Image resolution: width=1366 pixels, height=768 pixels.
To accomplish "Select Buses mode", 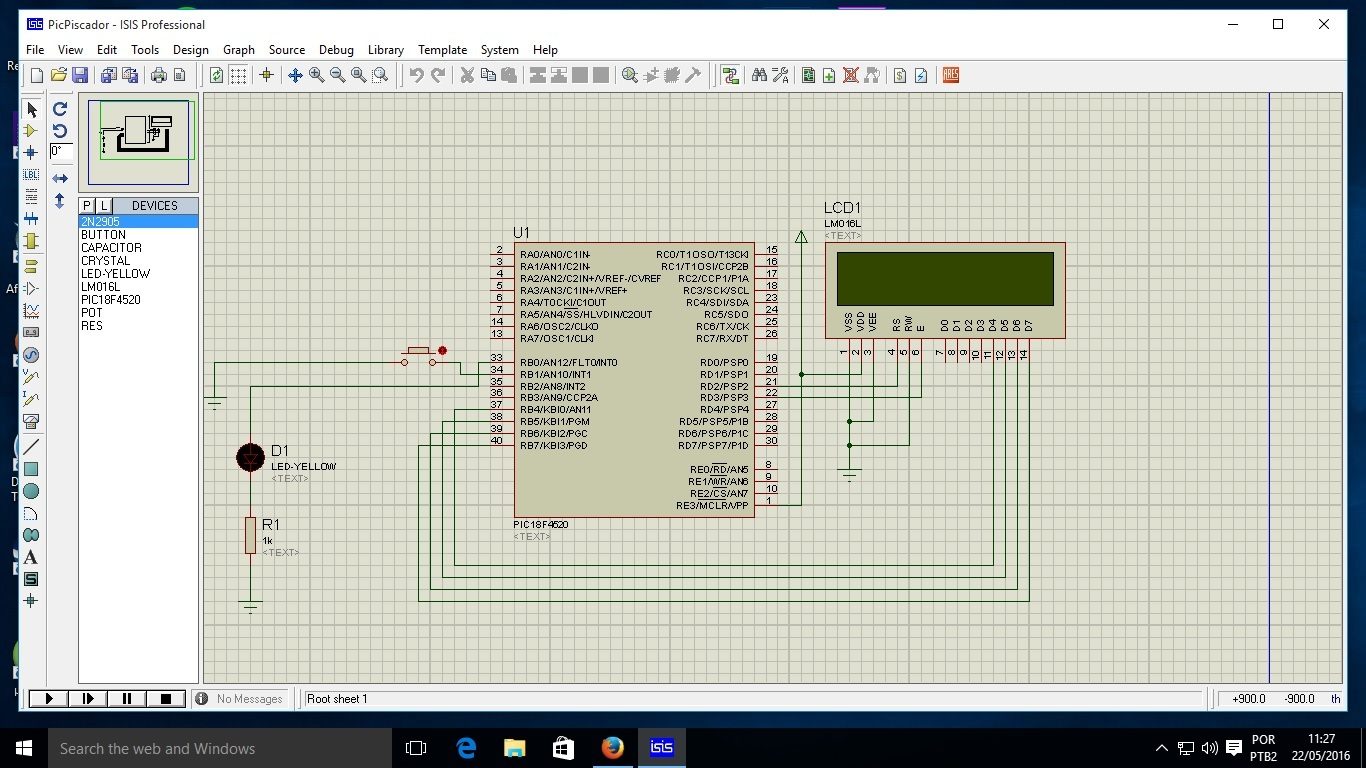I will 31,219.
